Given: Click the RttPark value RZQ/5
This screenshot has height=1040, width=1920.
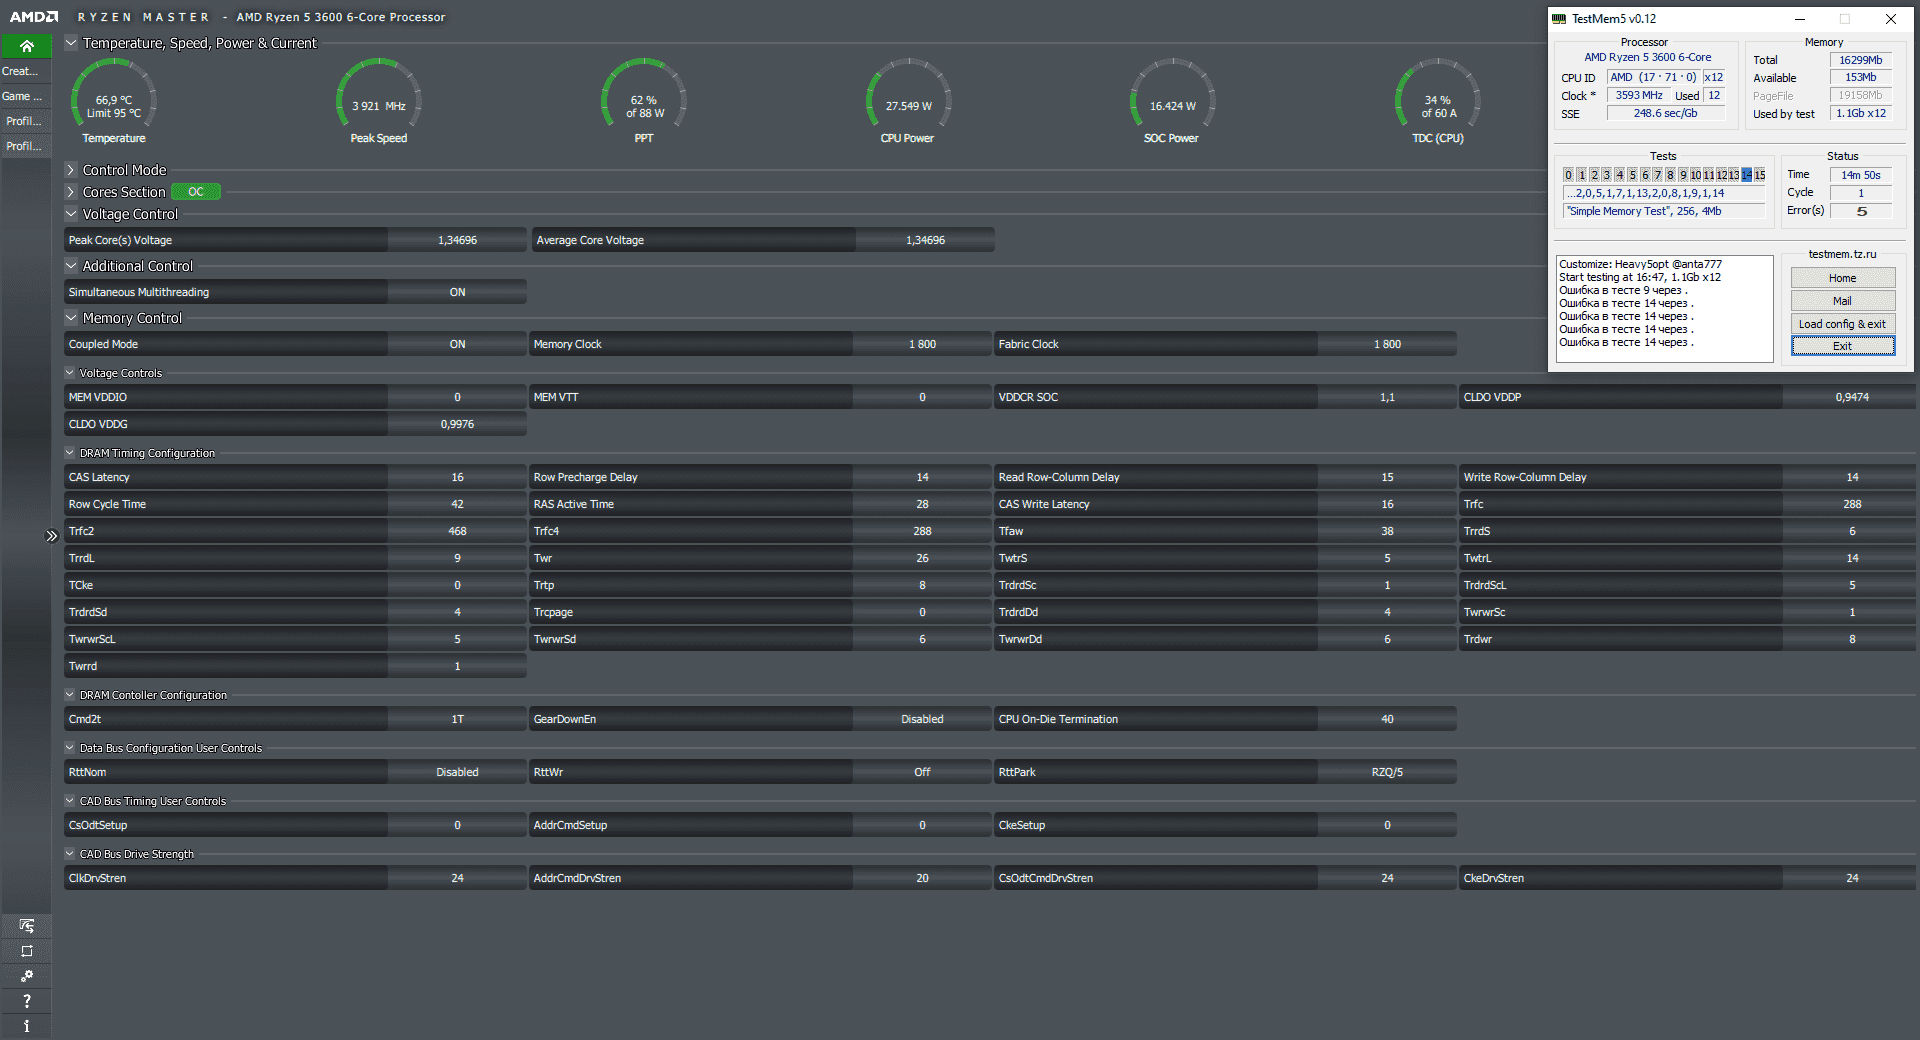Looking at the screenshot, I should 1387,772.
